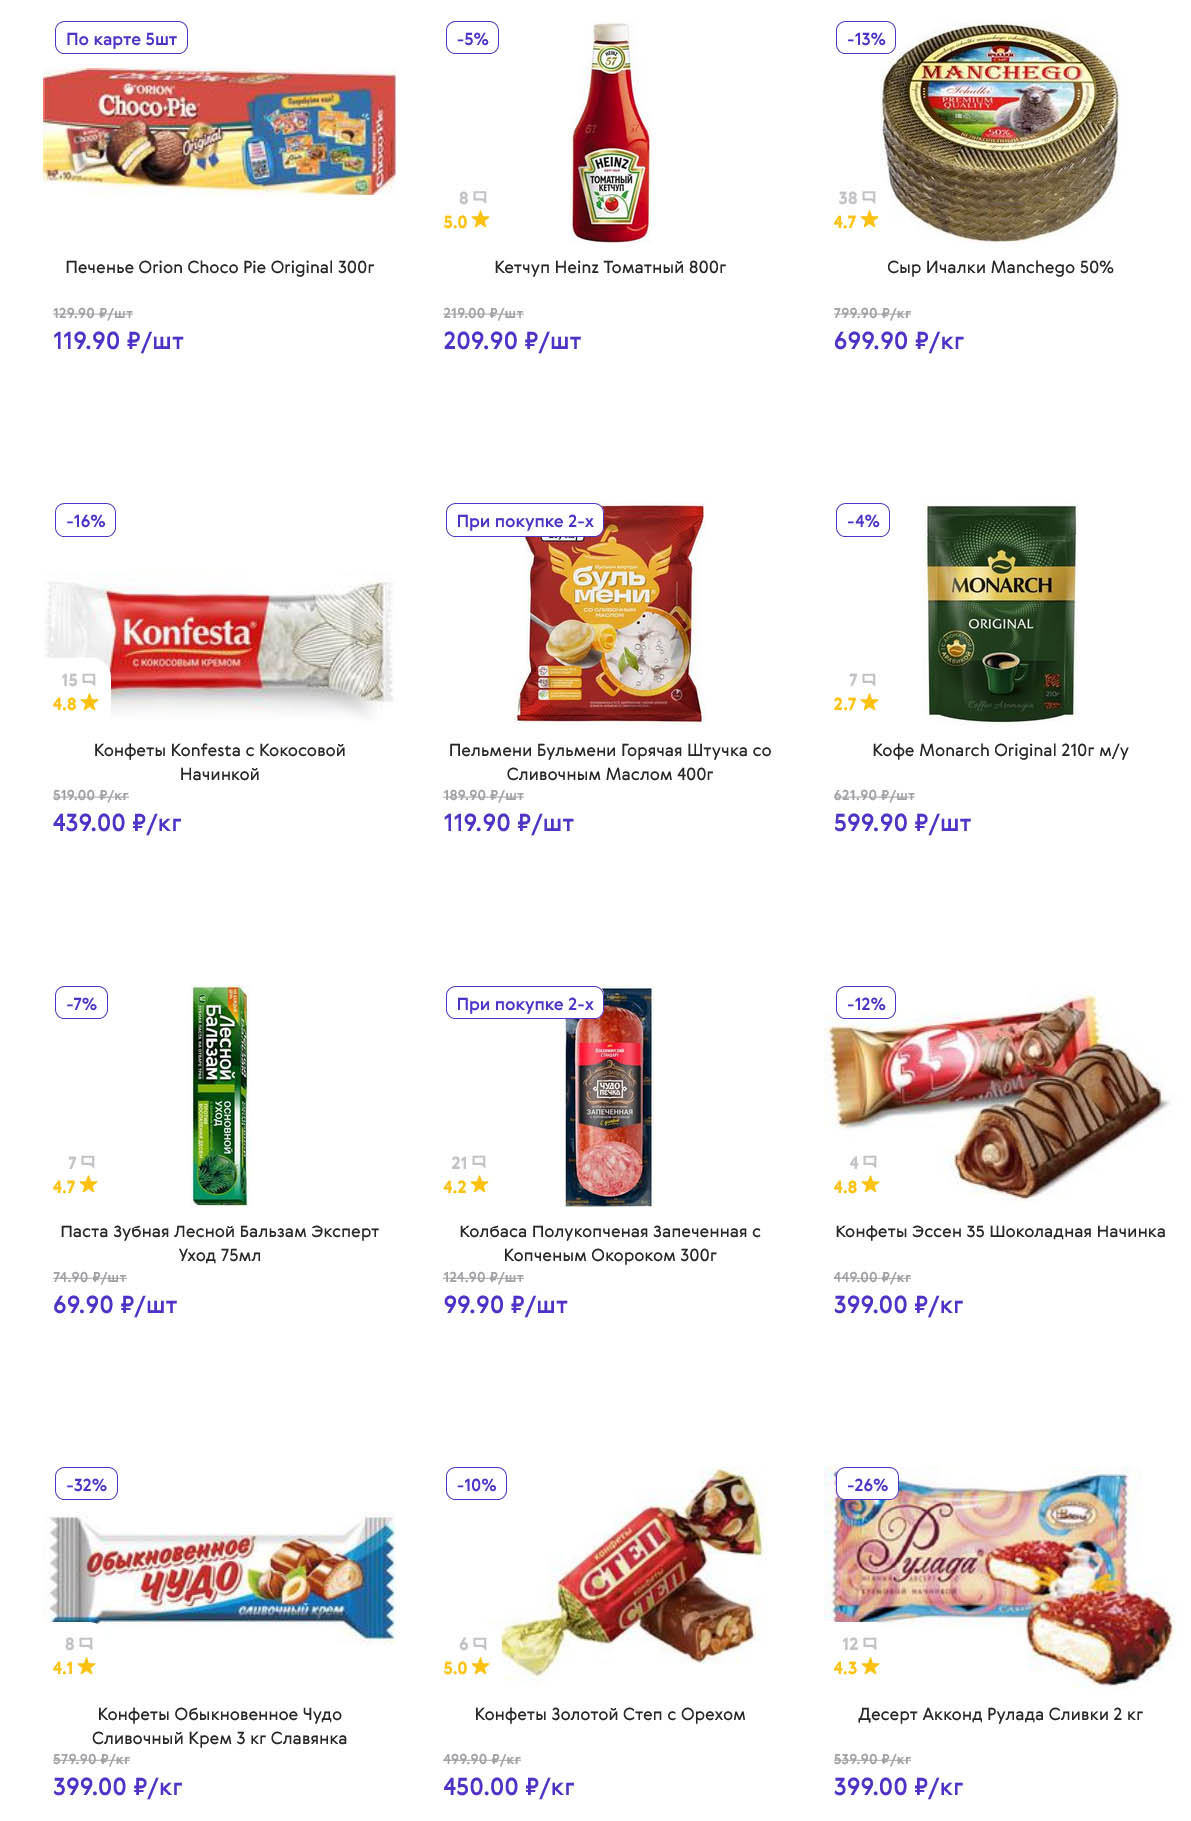The height and width of the screenshot is (1821, 1191).
Task: Open Кетчуп Heinz Томатный 800г product link
Action: pyautogui.click(x=610, y=267)
